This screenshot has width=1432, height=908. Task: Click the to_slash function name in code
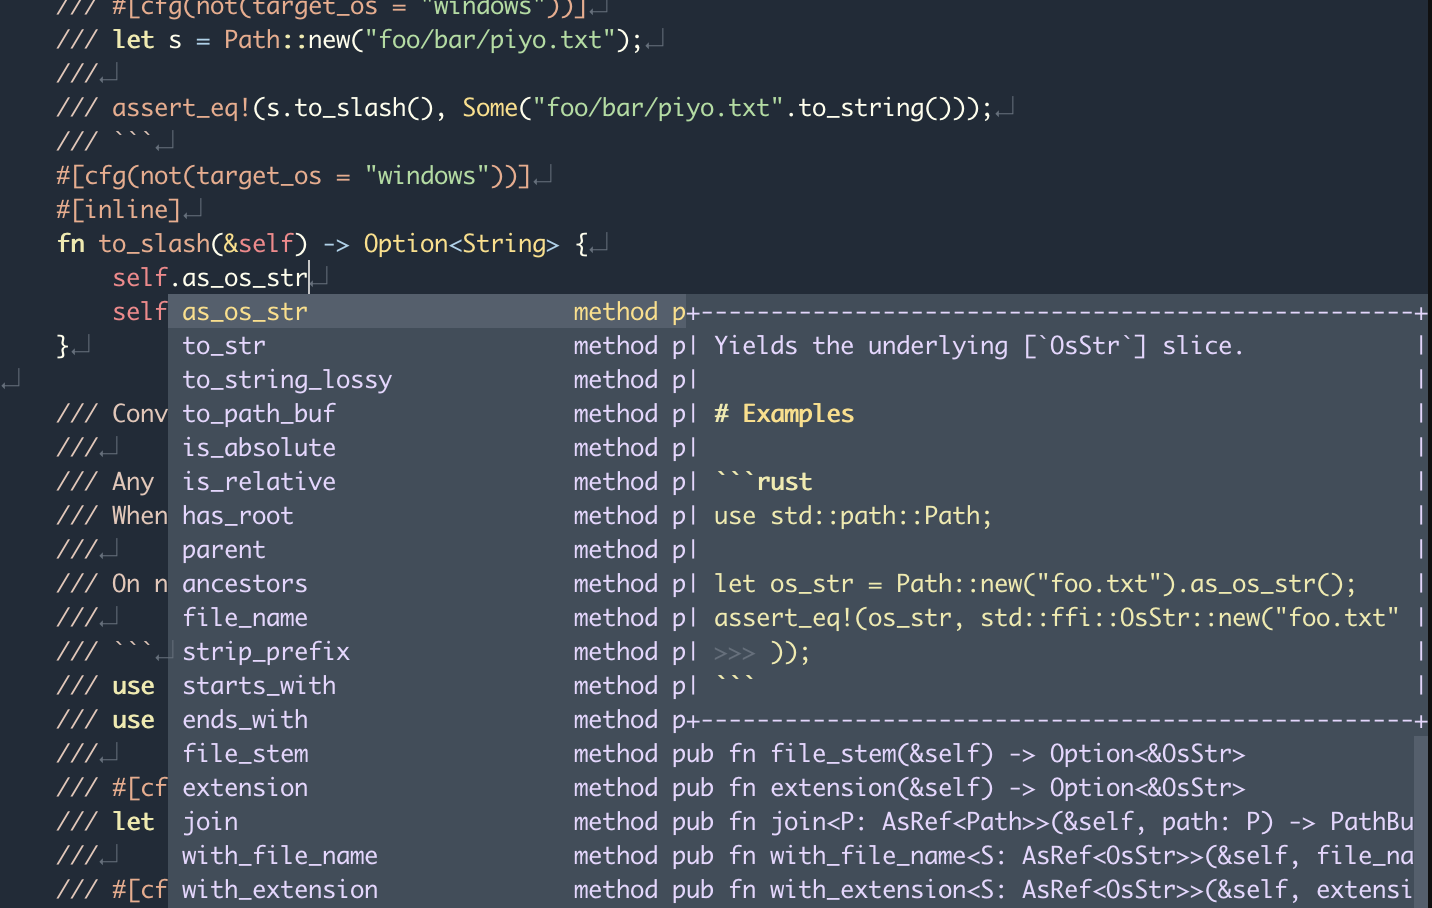tap(153, 243)
